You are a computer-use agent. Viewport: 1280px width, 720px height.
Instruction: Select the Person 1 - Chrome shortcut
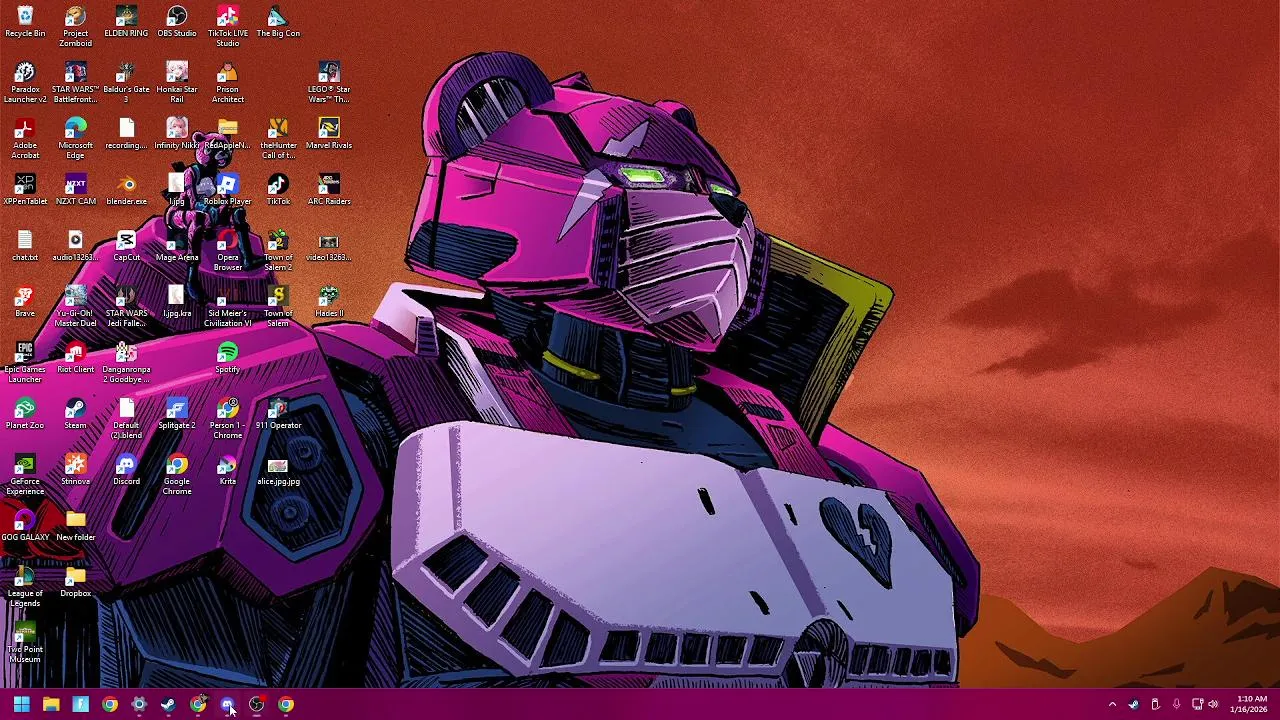(x=228, y=419)
